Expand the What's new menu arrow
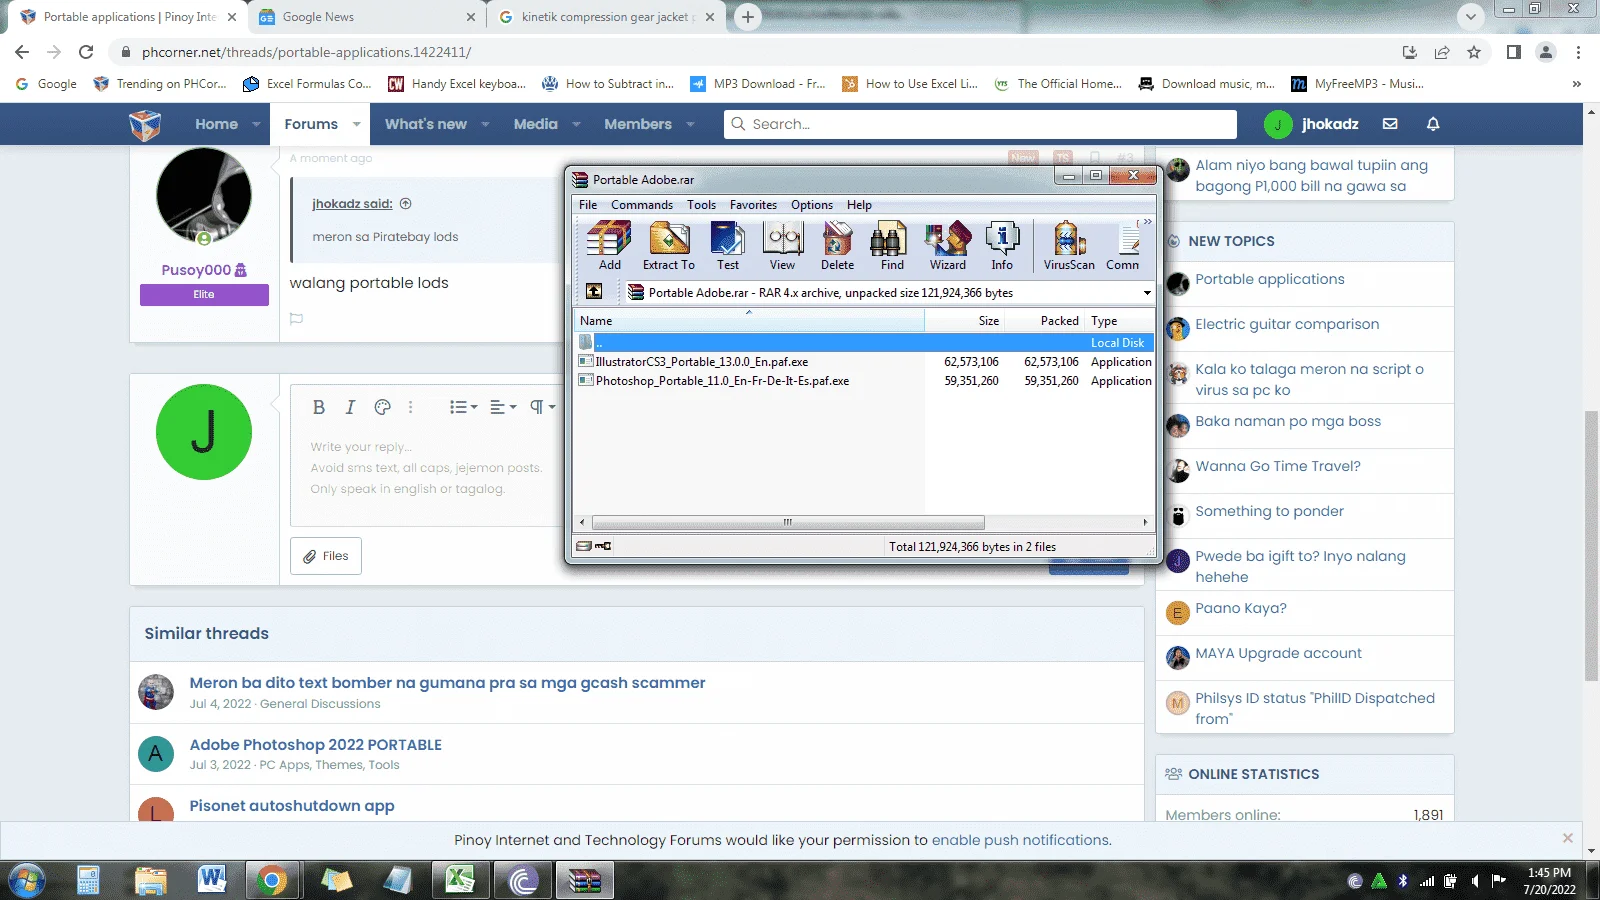The image size is (1600, 900). click(485, 124)
